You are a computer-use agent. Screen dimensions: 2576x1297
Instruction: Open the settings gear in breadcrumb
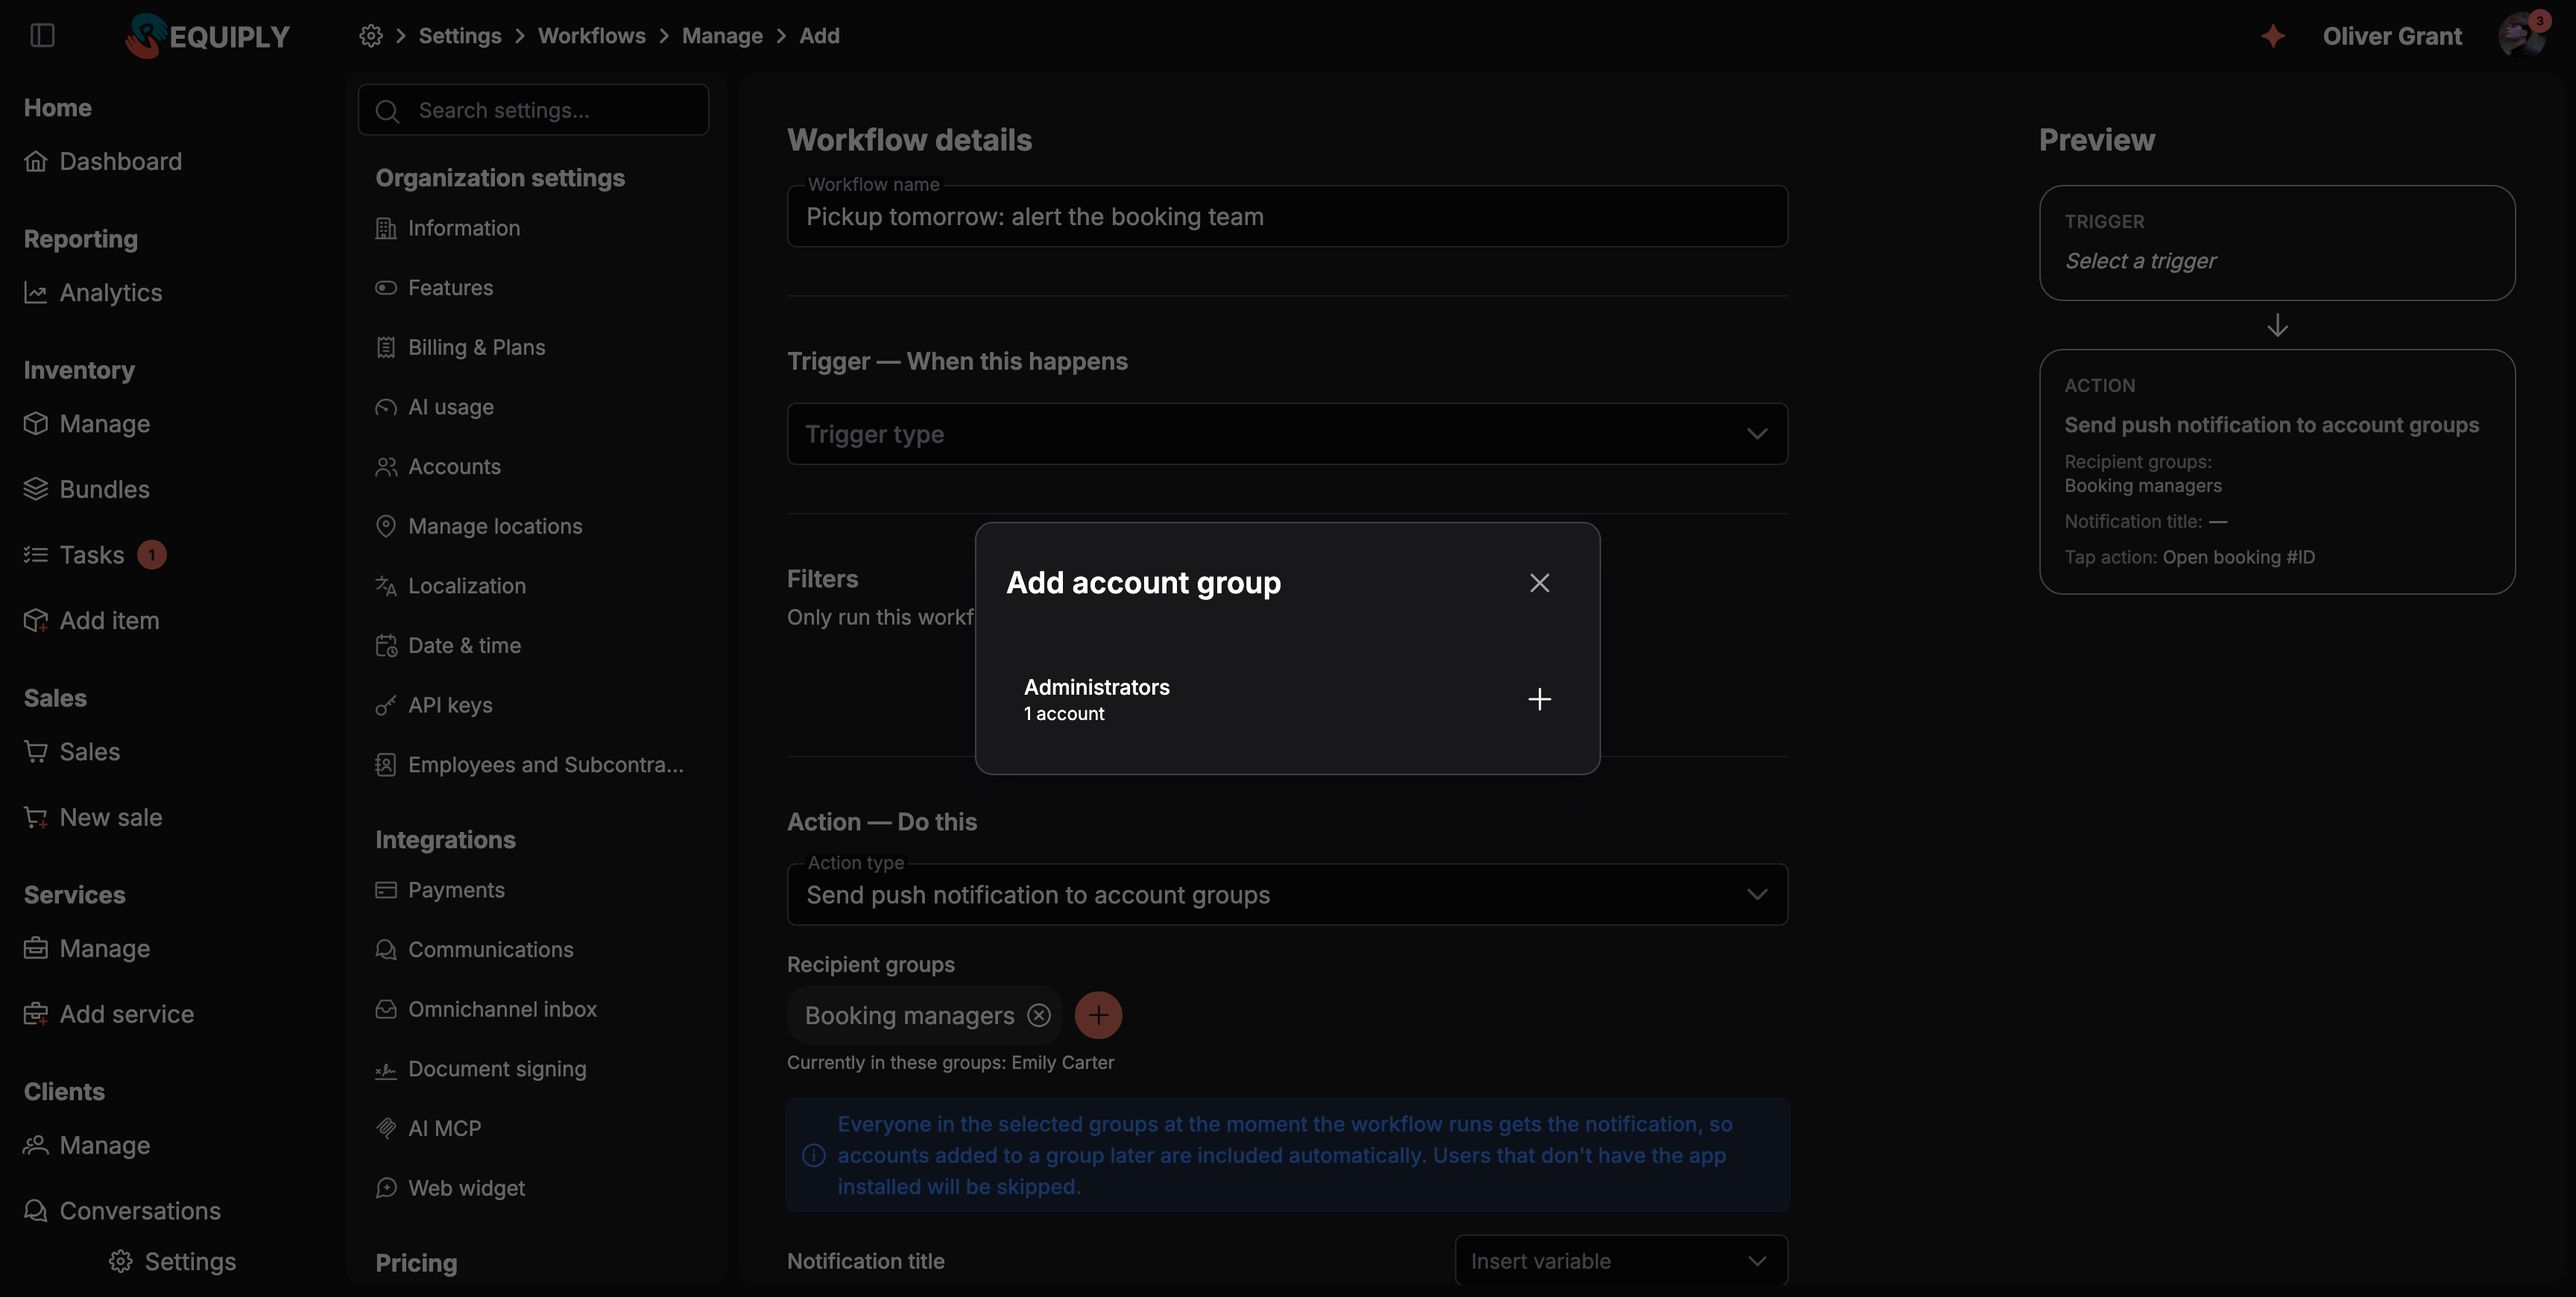coord(371,36)
